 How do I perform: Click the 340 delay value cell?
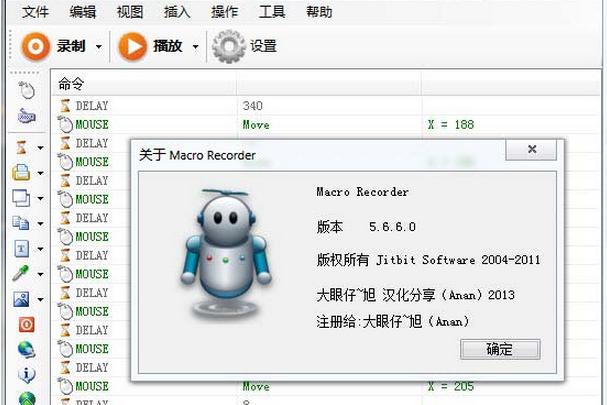point(253,106)
